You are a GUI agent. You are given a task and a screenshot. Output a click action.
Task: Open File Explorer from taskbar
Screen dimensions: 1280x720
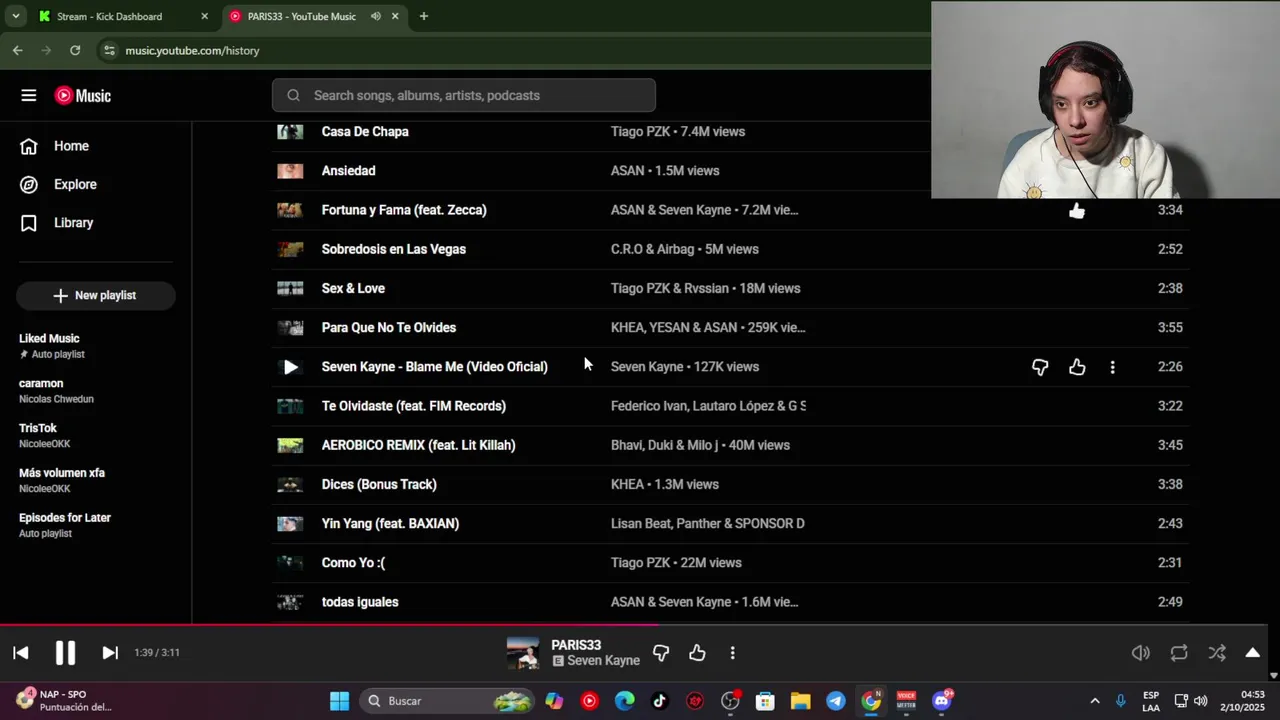[x=800, y=701]
